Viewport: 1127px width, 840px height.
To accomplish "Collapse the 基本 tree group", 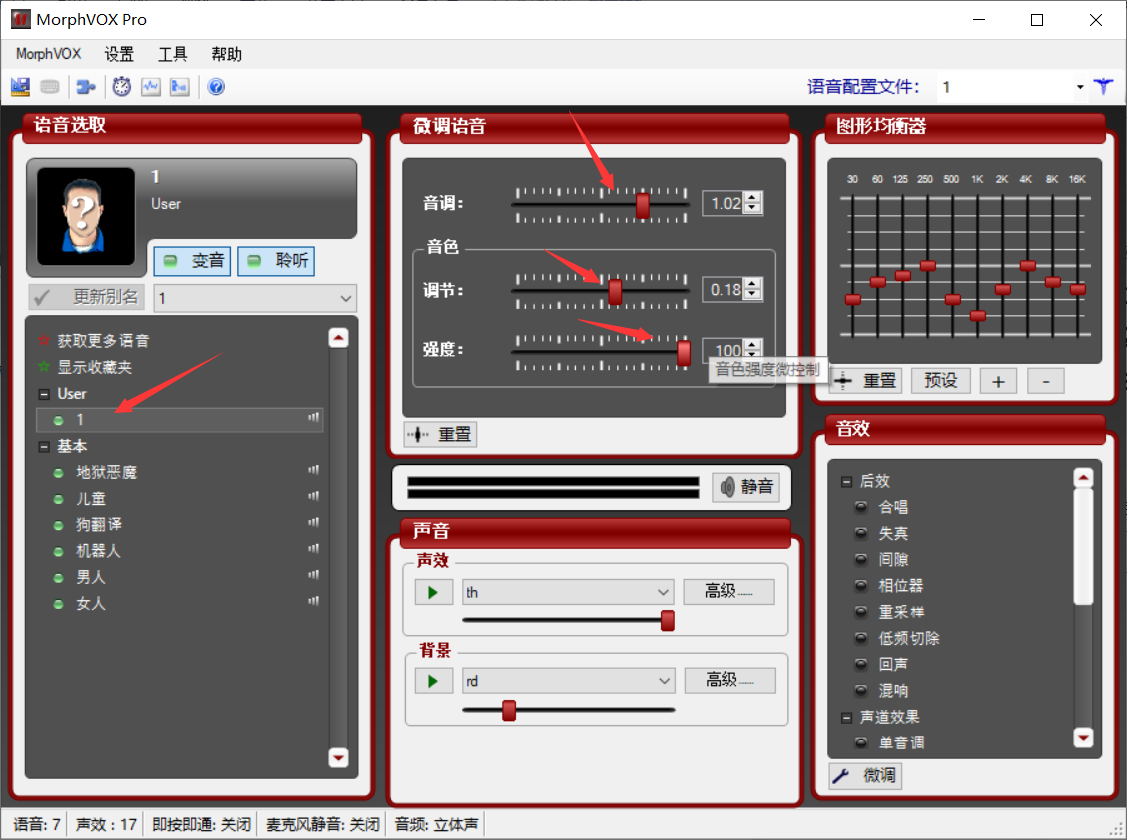I will point(44,447).
